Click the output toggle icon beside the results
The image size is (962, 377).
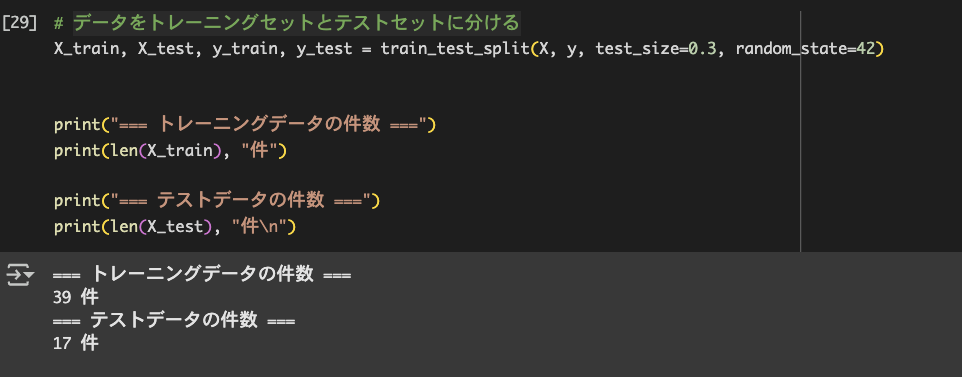click(20, 275)
